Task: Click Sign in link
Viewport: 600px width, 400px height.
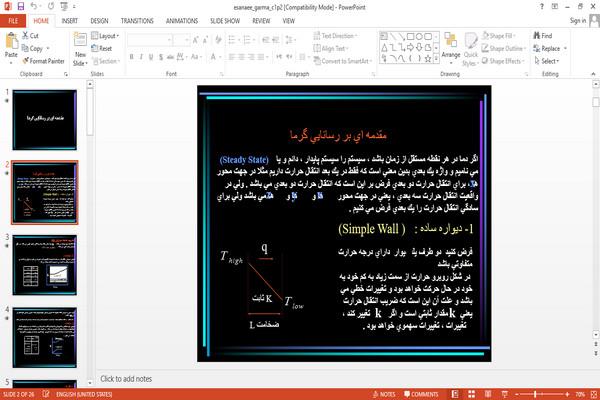Action: 577,21
